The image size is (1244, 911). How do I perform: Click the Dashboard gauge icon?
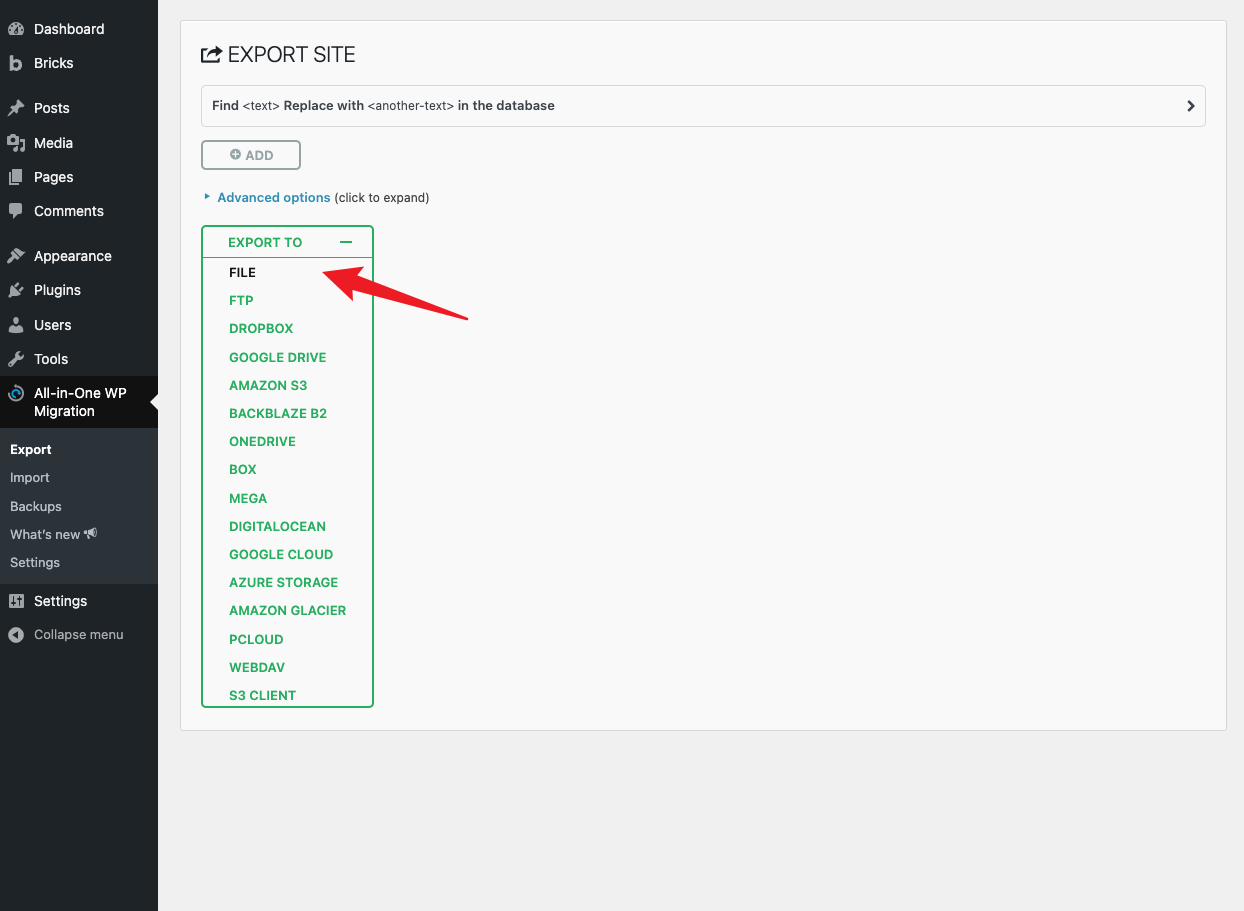16,29
